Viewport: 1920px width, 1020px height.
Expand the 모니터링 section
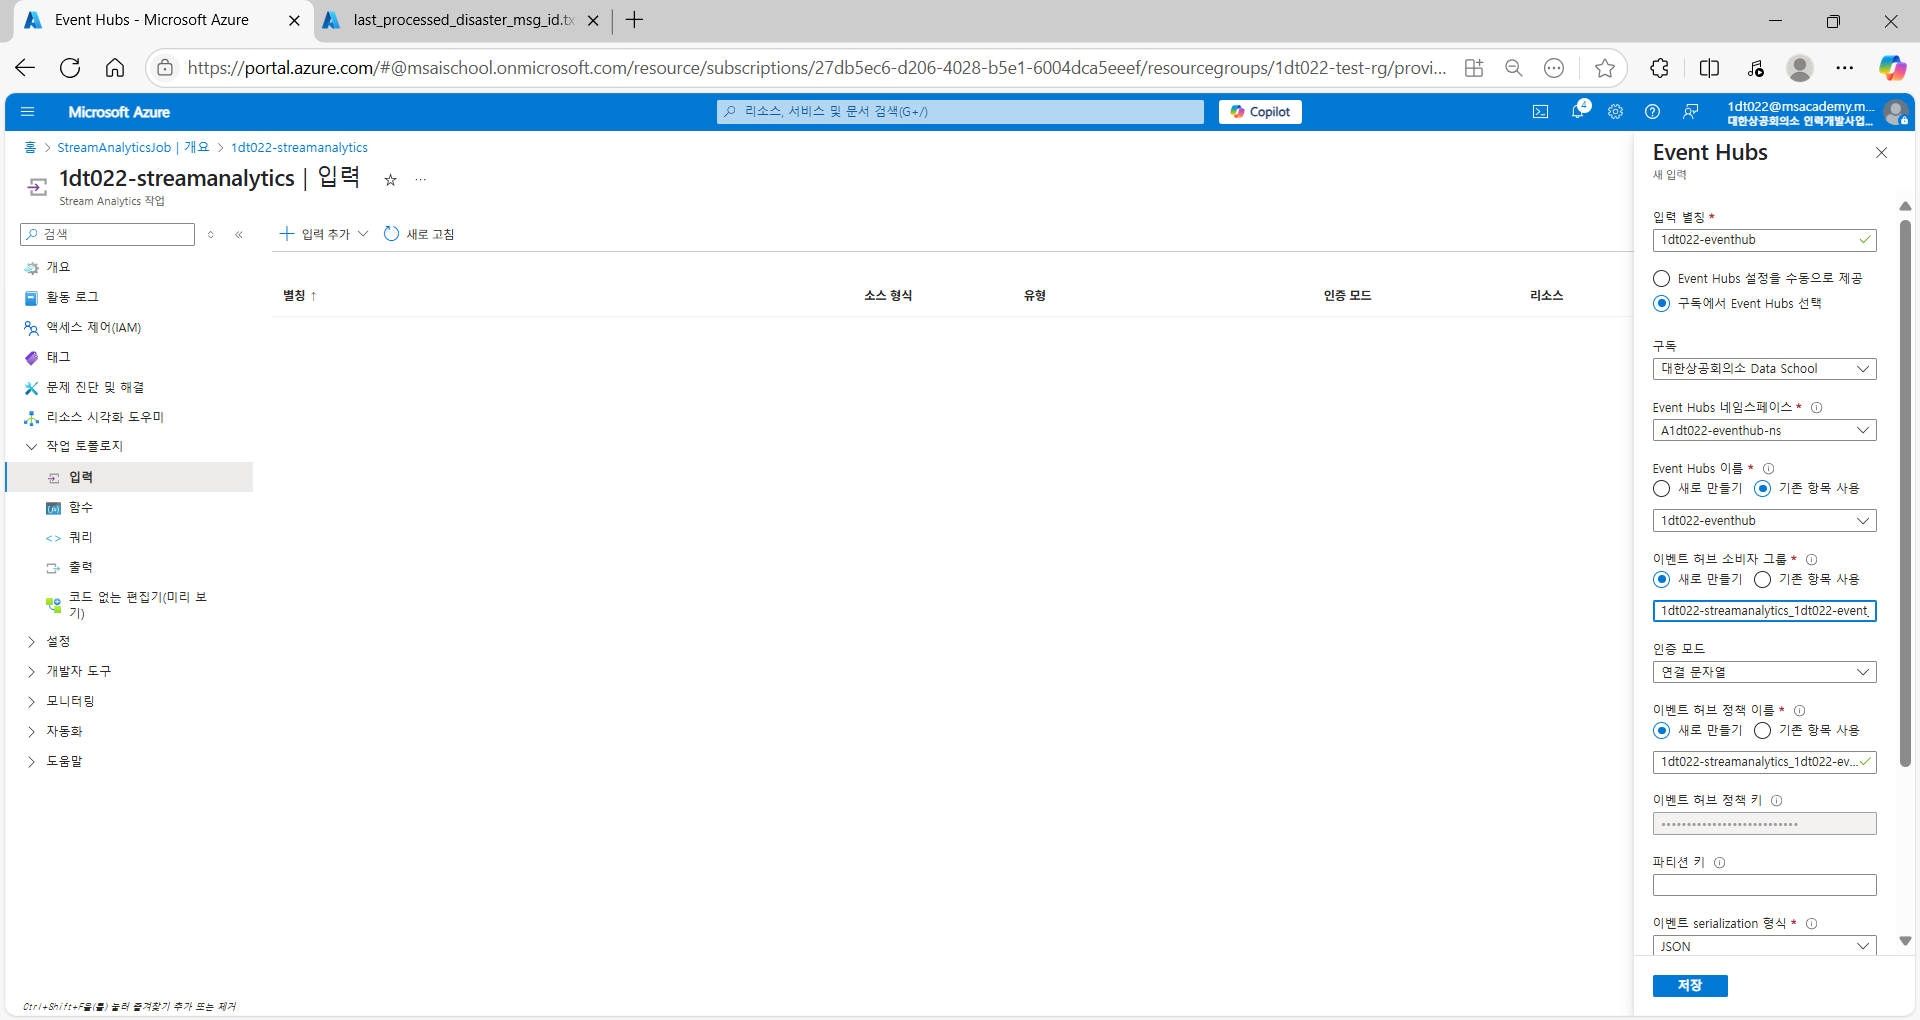[x=31, y=702]
